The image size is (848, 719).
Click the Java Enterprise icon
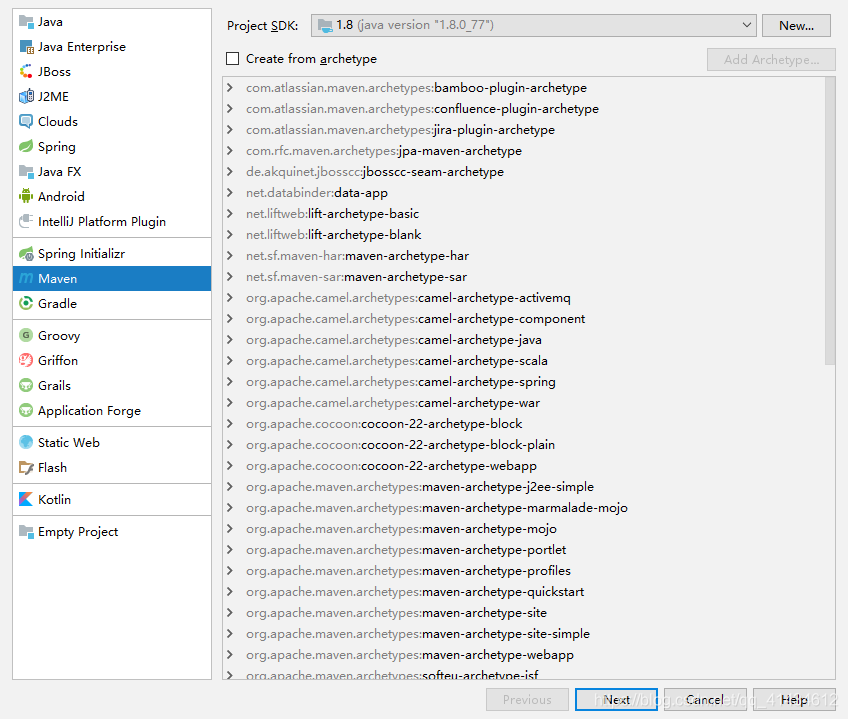tap(26, 47)
